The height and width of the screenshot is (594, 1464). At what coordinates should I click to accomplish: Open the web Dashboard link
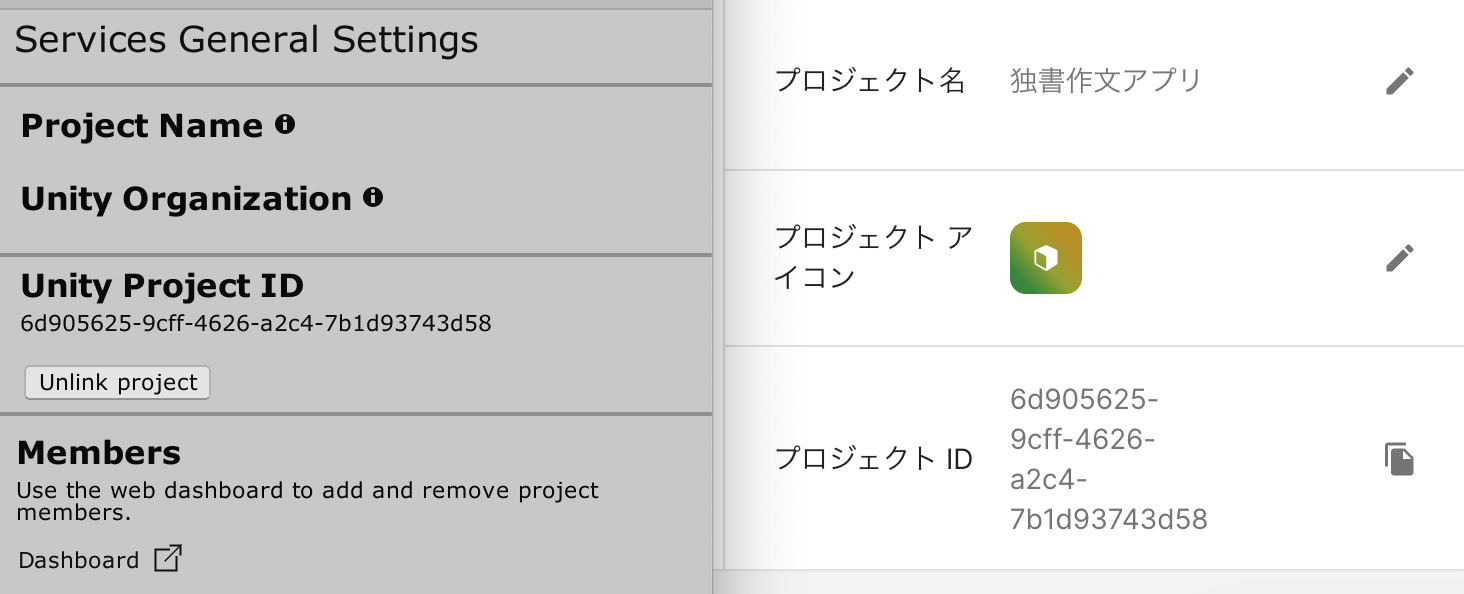coord(77,559)
